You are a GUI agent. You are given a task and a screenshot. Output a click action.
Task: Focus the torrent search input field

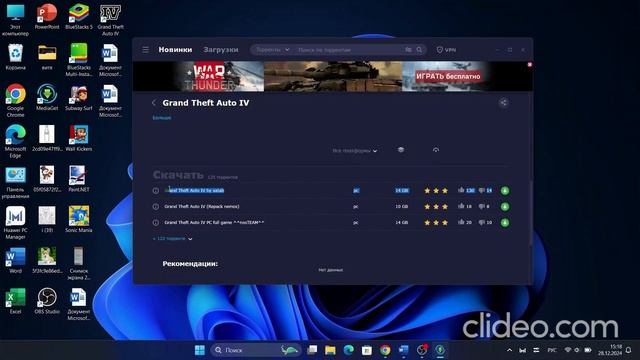(347, 50)
